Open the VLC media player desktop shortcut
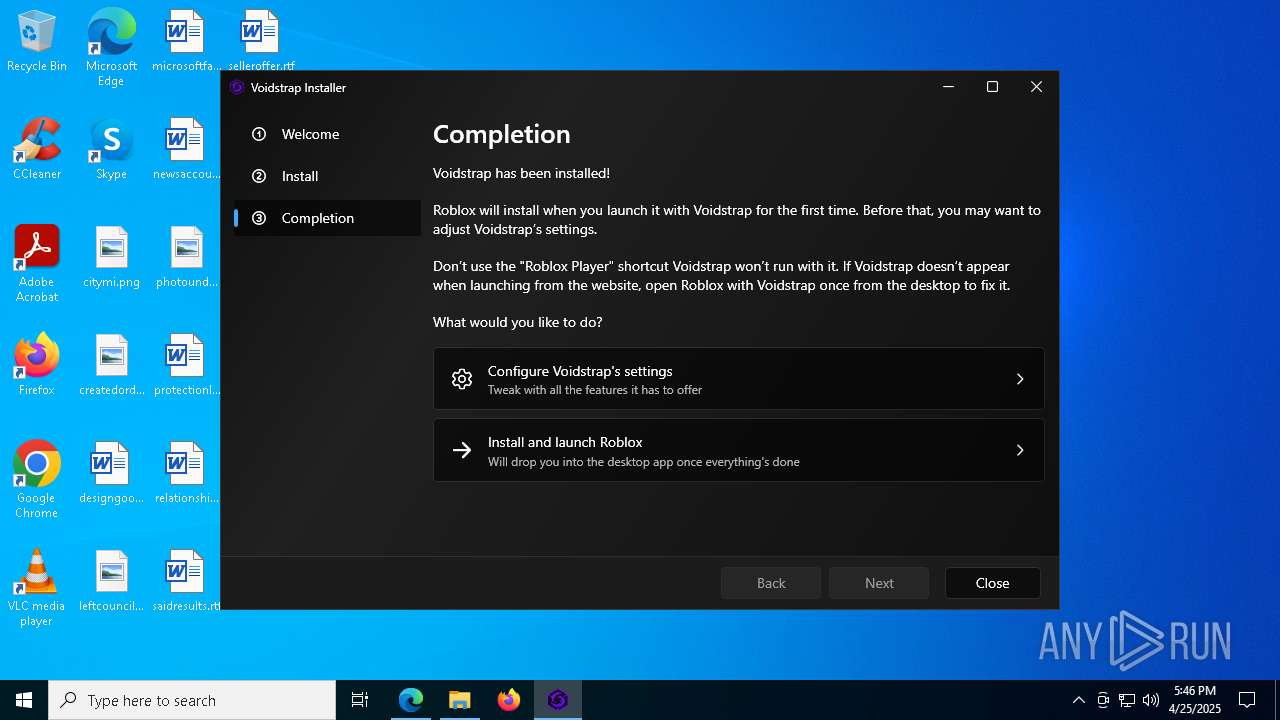This screenshot has width=1280, height=720. click(37, 588)
